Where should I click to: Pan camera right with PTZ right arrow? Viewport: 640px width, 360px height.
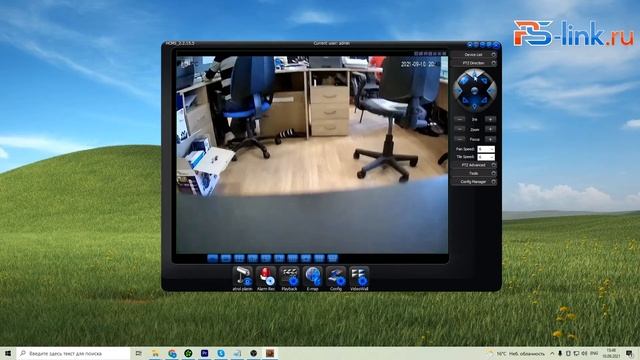(491, 91)
